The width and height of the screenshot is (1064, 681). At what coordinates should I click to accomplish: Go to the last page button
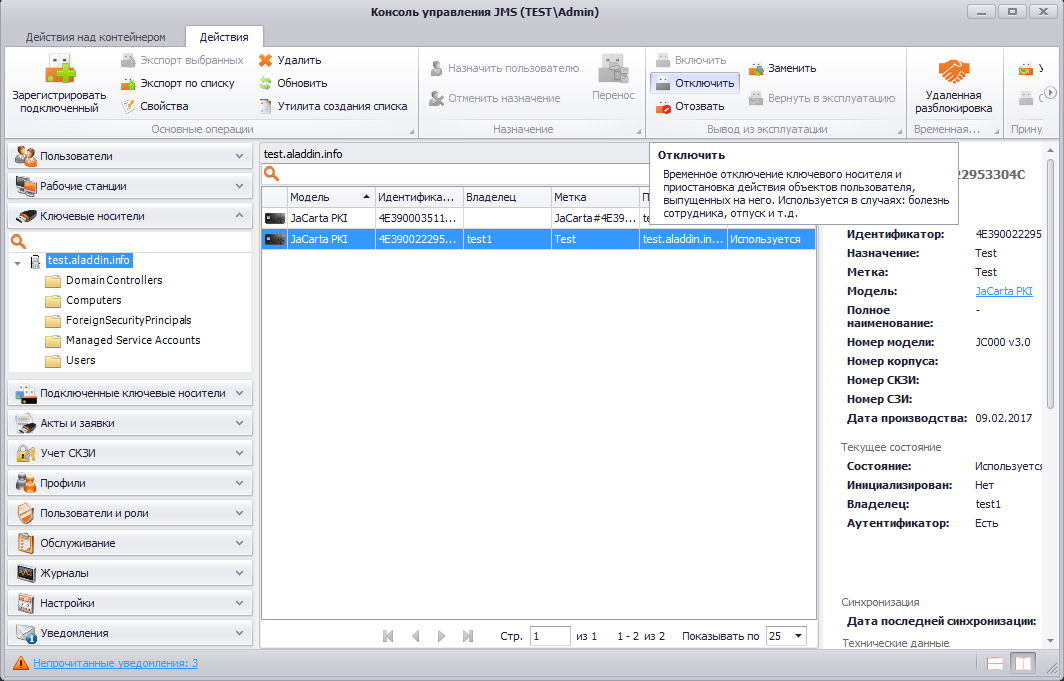click(468, 636)
